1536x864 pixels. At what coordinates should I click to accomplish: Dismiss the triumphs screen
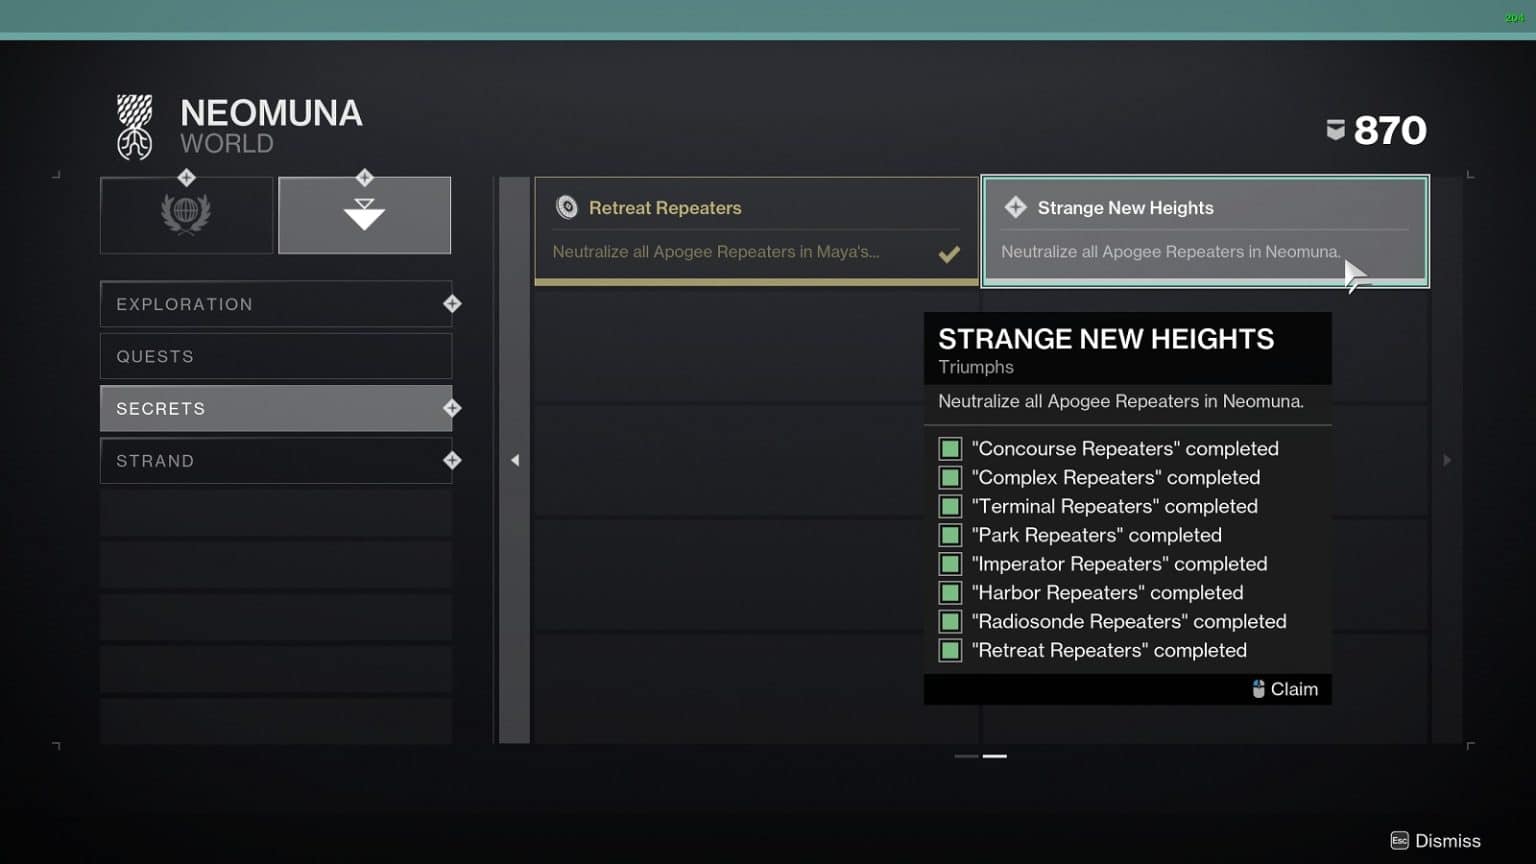coord(1435,841)
